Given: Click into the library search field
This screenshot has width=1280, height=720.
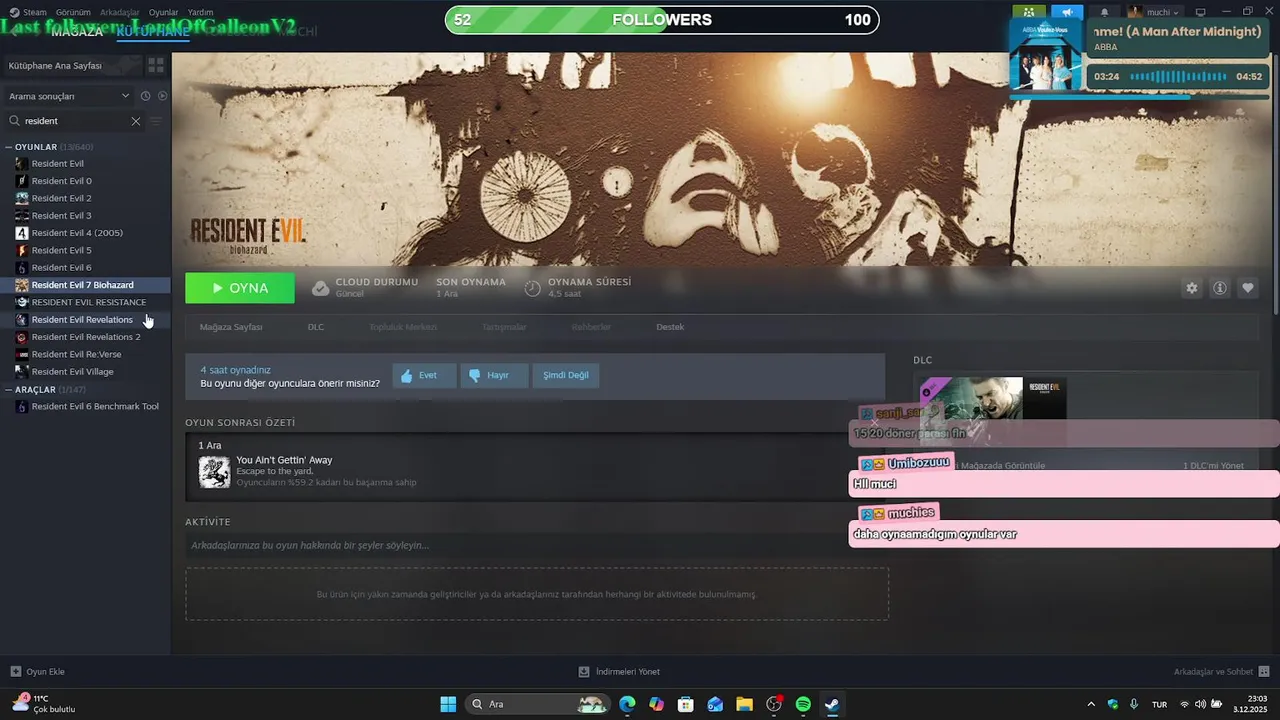Looking at the screenshot, I should (x=75, y=121).
